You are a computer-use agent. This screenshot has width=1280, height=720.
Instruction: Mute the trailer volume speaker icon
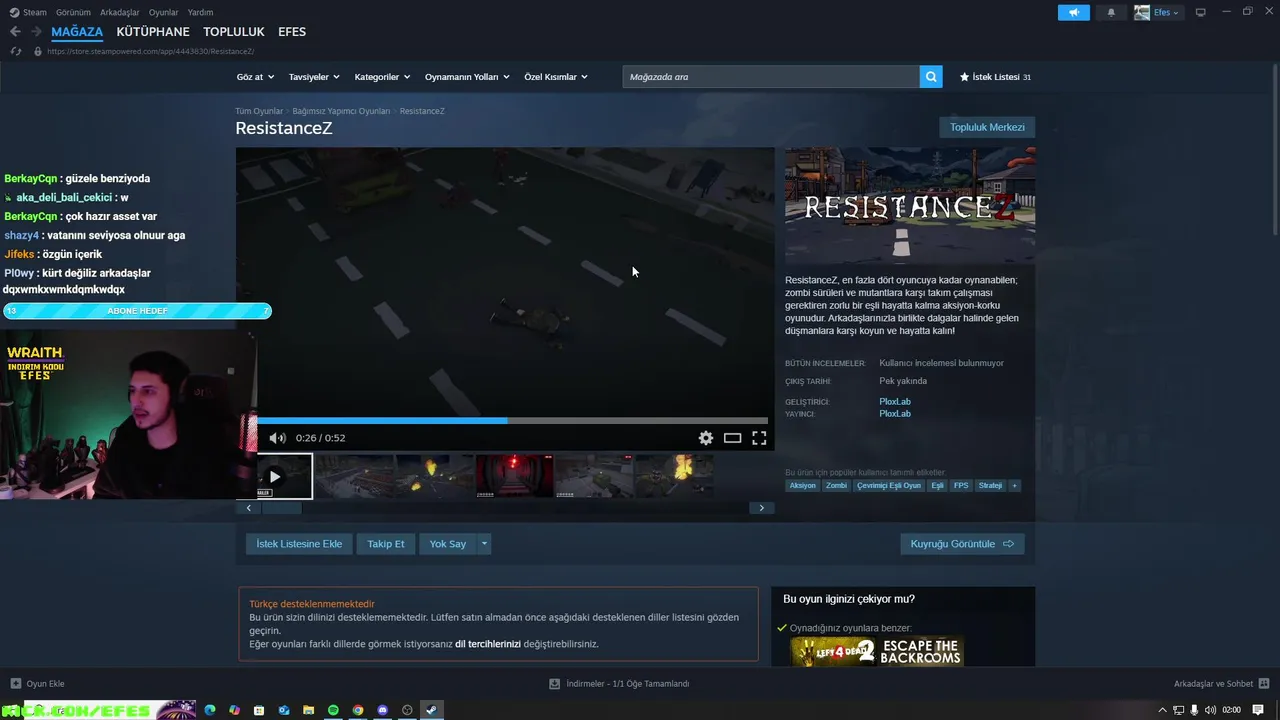(277, 438)
